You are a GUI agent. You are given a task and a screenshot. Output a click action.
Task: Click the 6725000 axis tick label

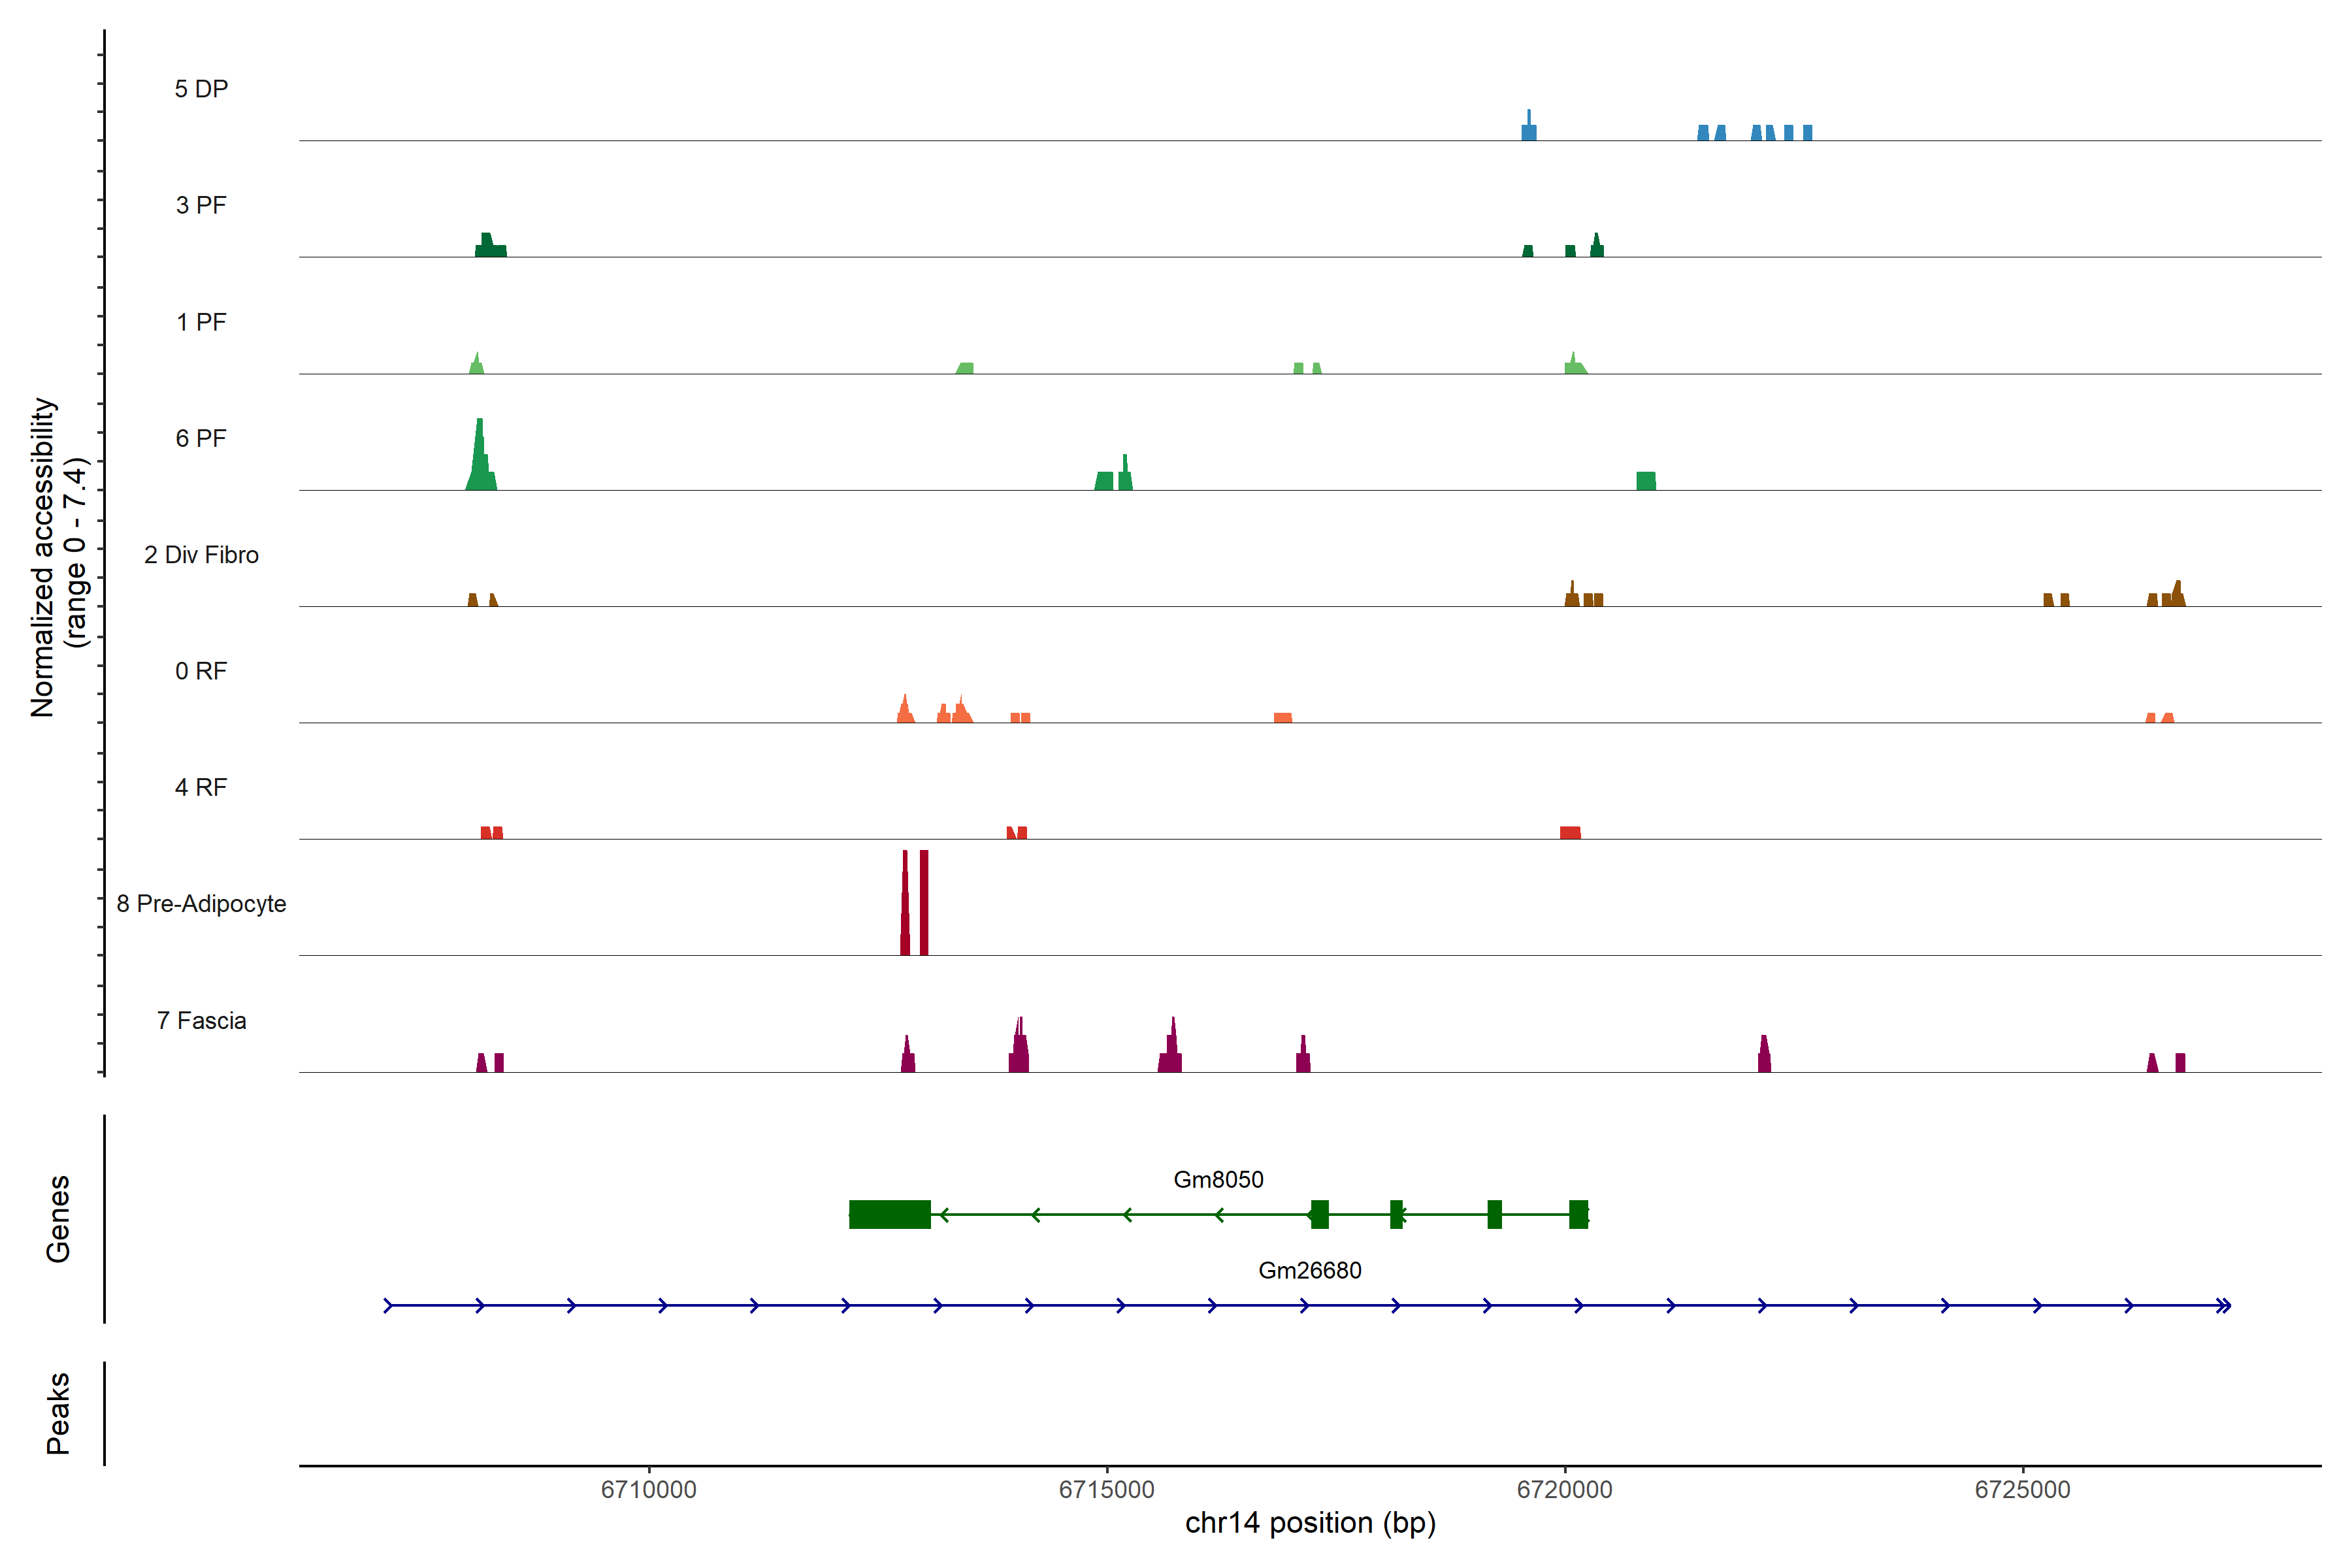pyautogui.click(x=2022, y=1490)
